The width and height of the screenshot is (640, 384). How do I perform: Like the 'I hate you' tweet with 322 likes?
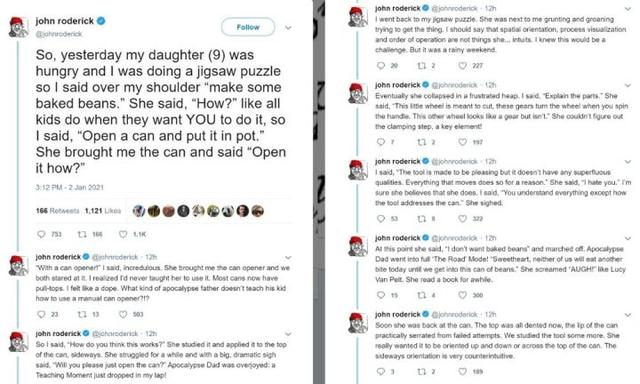pos(462,219)
